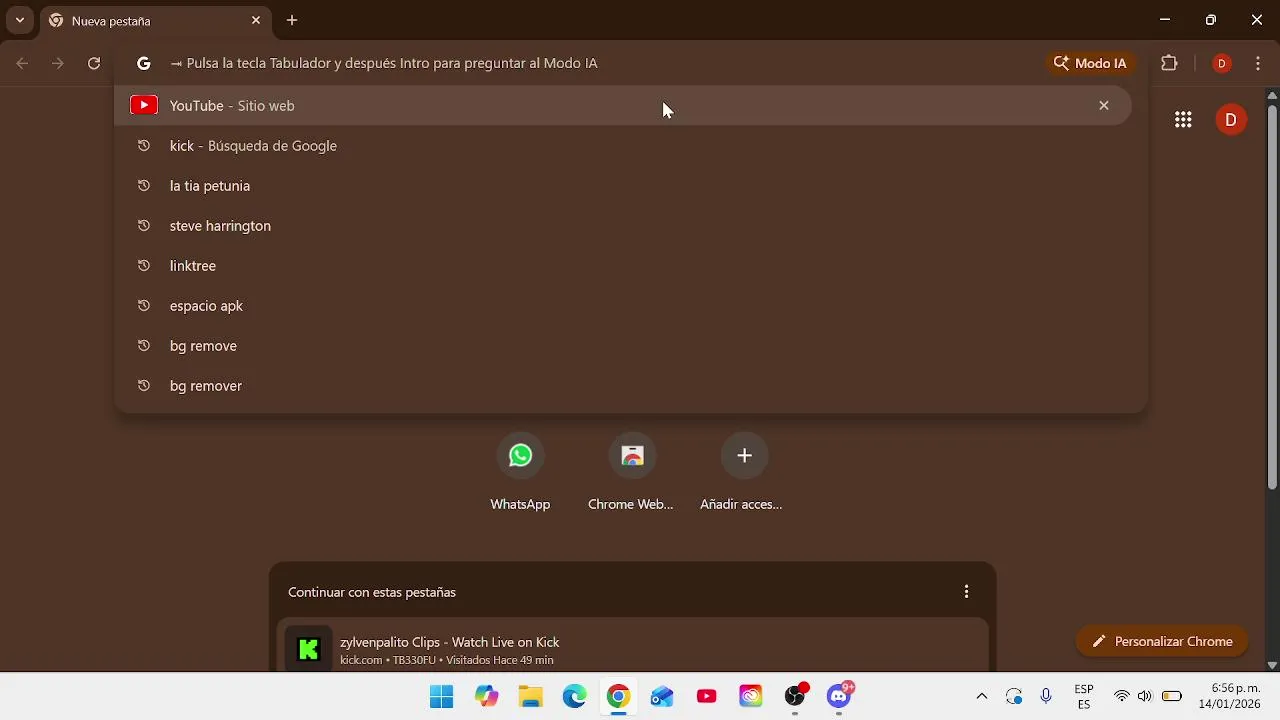Viewport: 1280px width, 720px height.
Task: Select steve harrington search suggestion
Action: pos(622,225)
